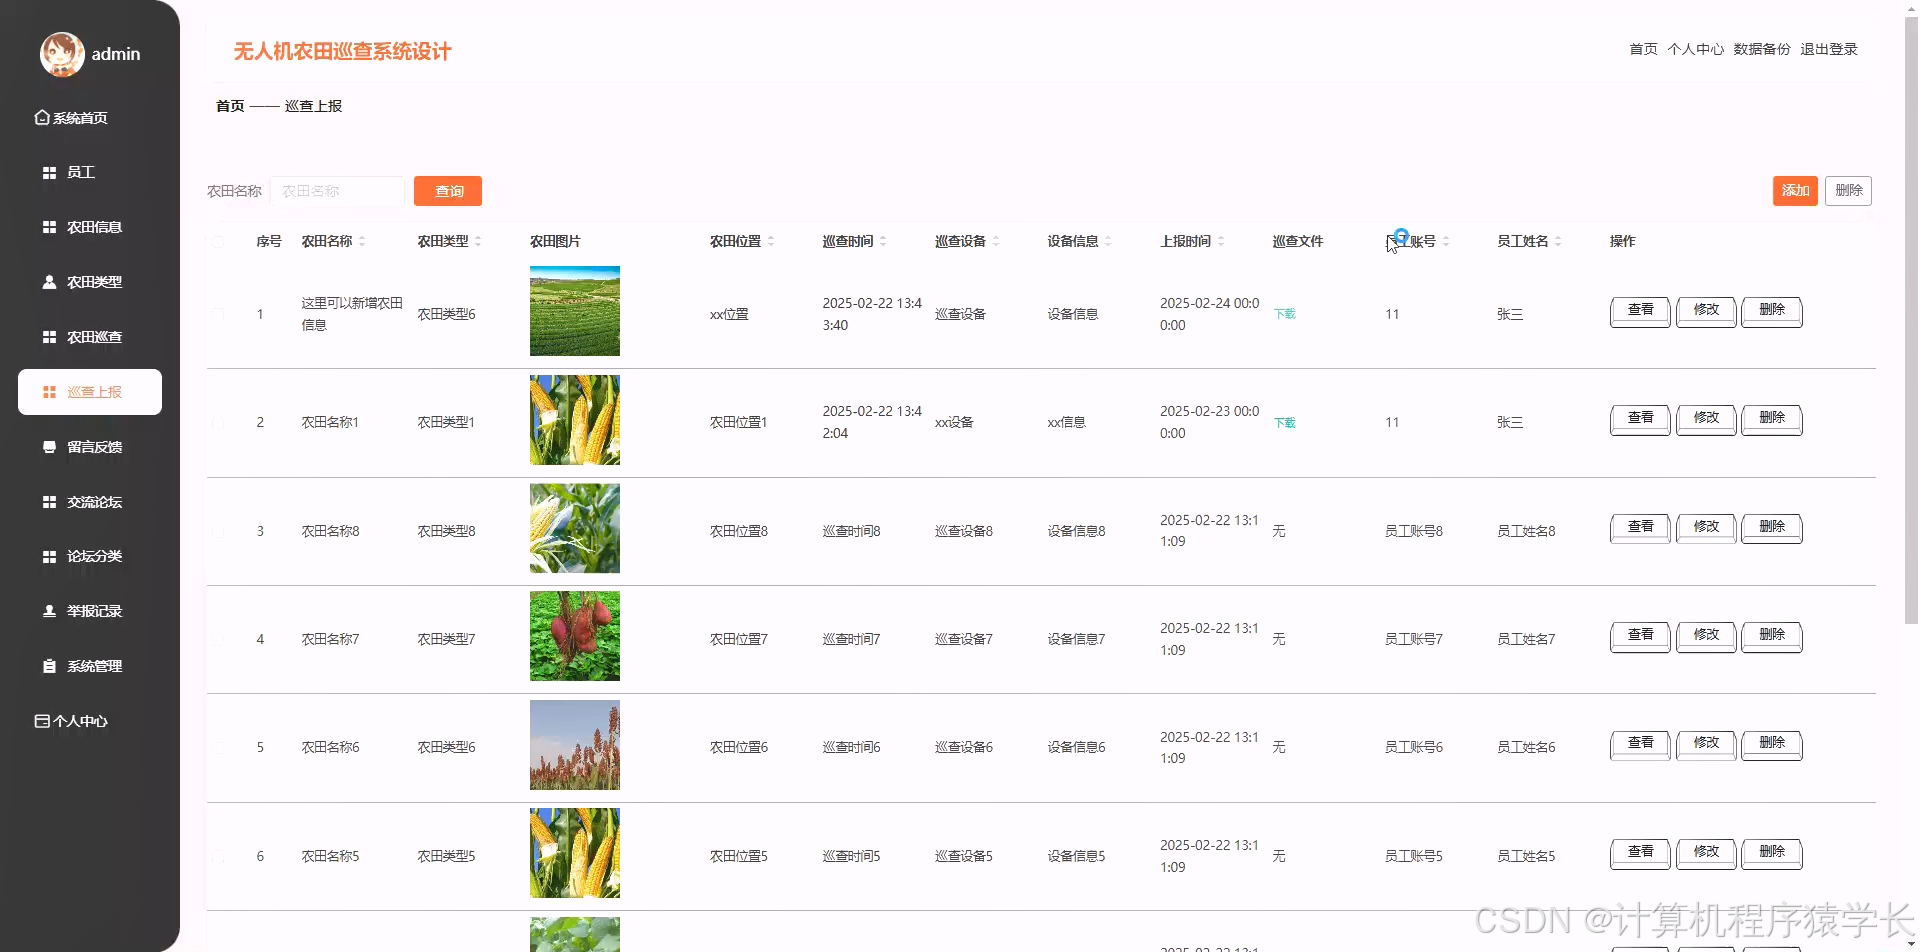Image resolution: width=1920 pixels, height=952 pixels.
Task: Open the image thumbnail in 农田名称8 row
Action: coord(575,528)
